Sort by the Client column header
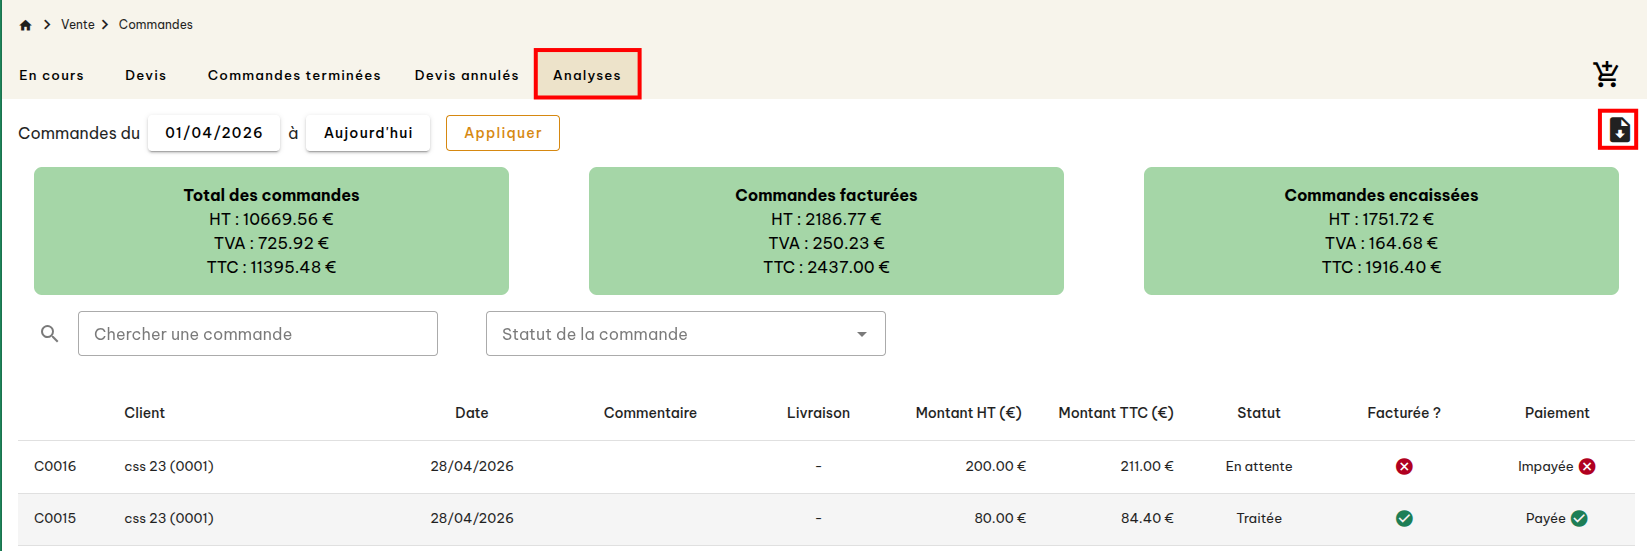 click(145, 413)
